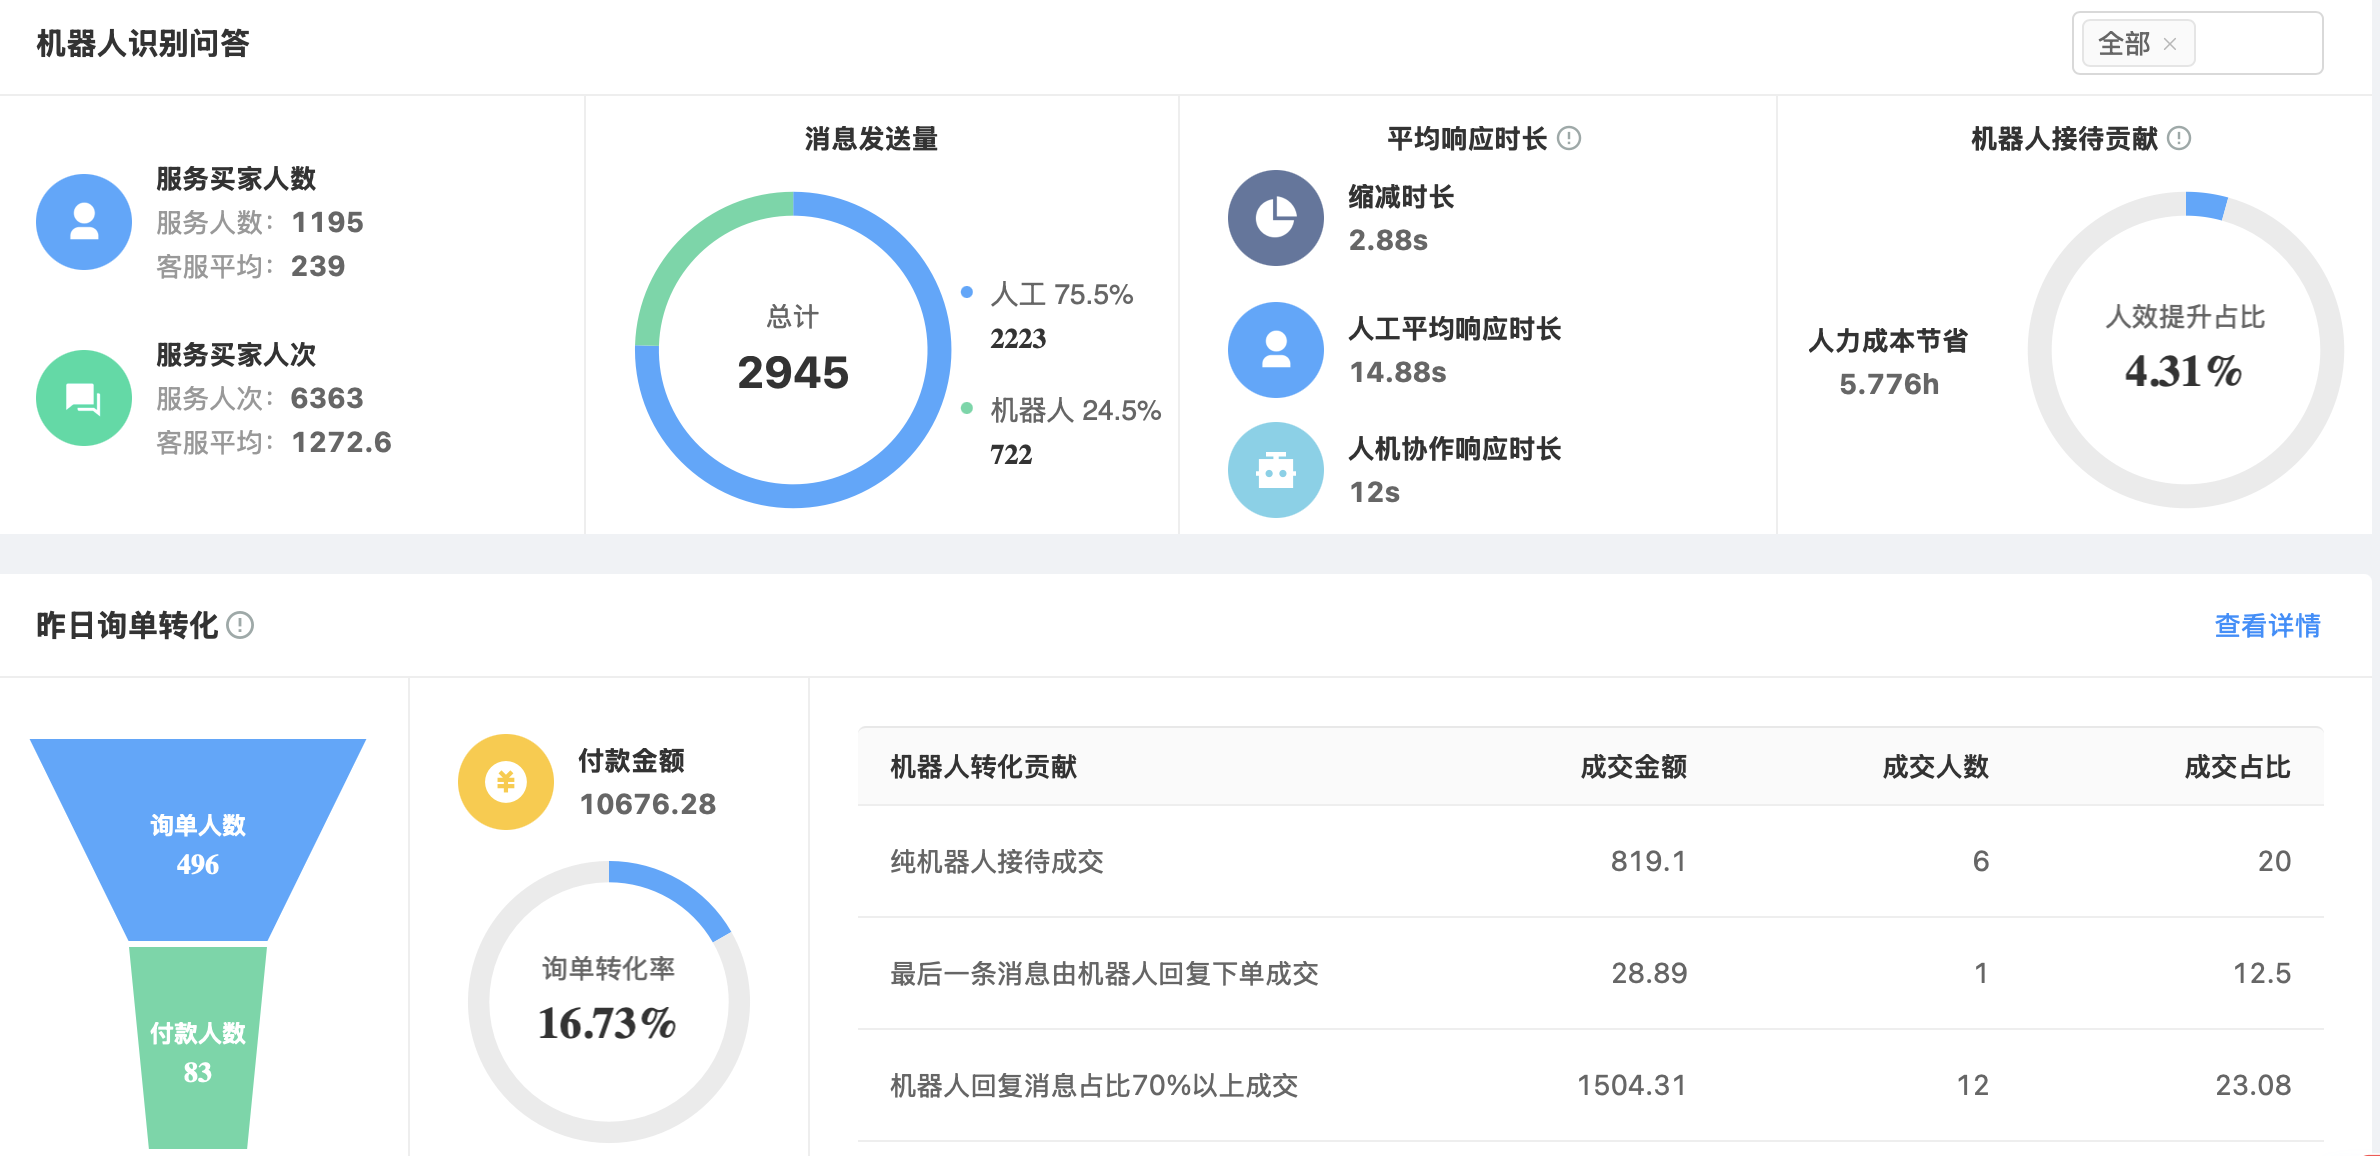2380x1156 pixels.
Task: Click the chat bubble icon for 服务买家人次
Action: [x=84, y=397]
